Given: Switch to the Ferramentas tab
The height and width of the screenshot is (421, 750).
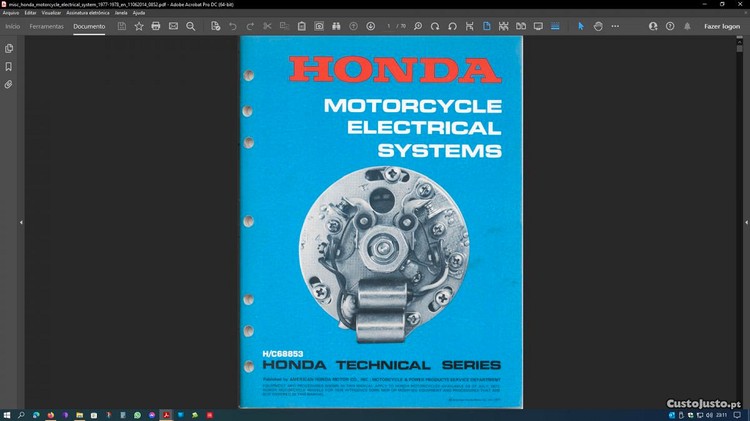Looking at the screenshot, I should [x=46, y=26].
